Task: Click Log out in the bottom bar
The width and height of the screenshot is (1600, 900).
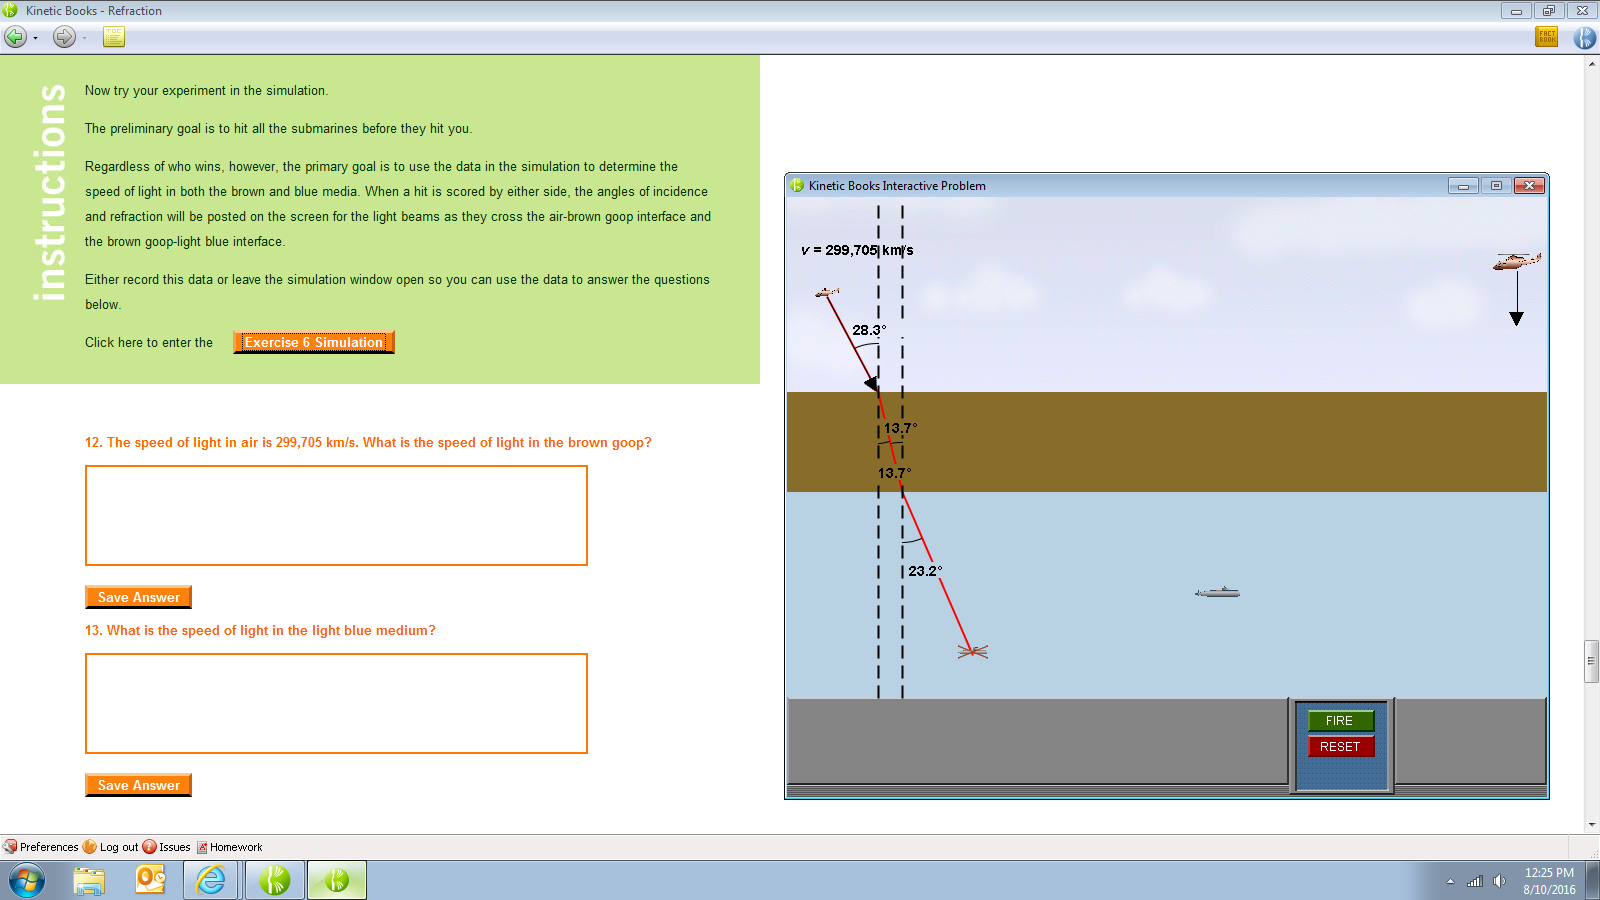Action: tap(111, 847)
